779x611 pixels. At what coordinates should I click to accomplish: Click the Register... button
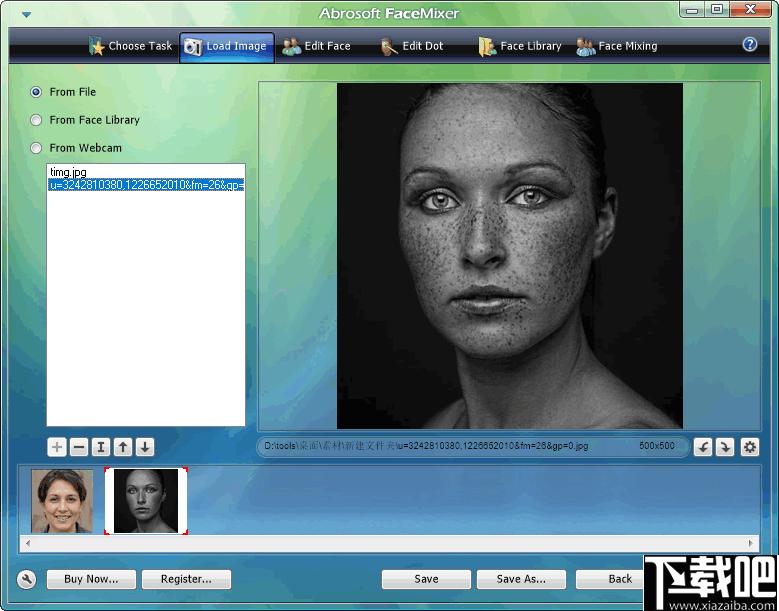click(x=186, y=579)
